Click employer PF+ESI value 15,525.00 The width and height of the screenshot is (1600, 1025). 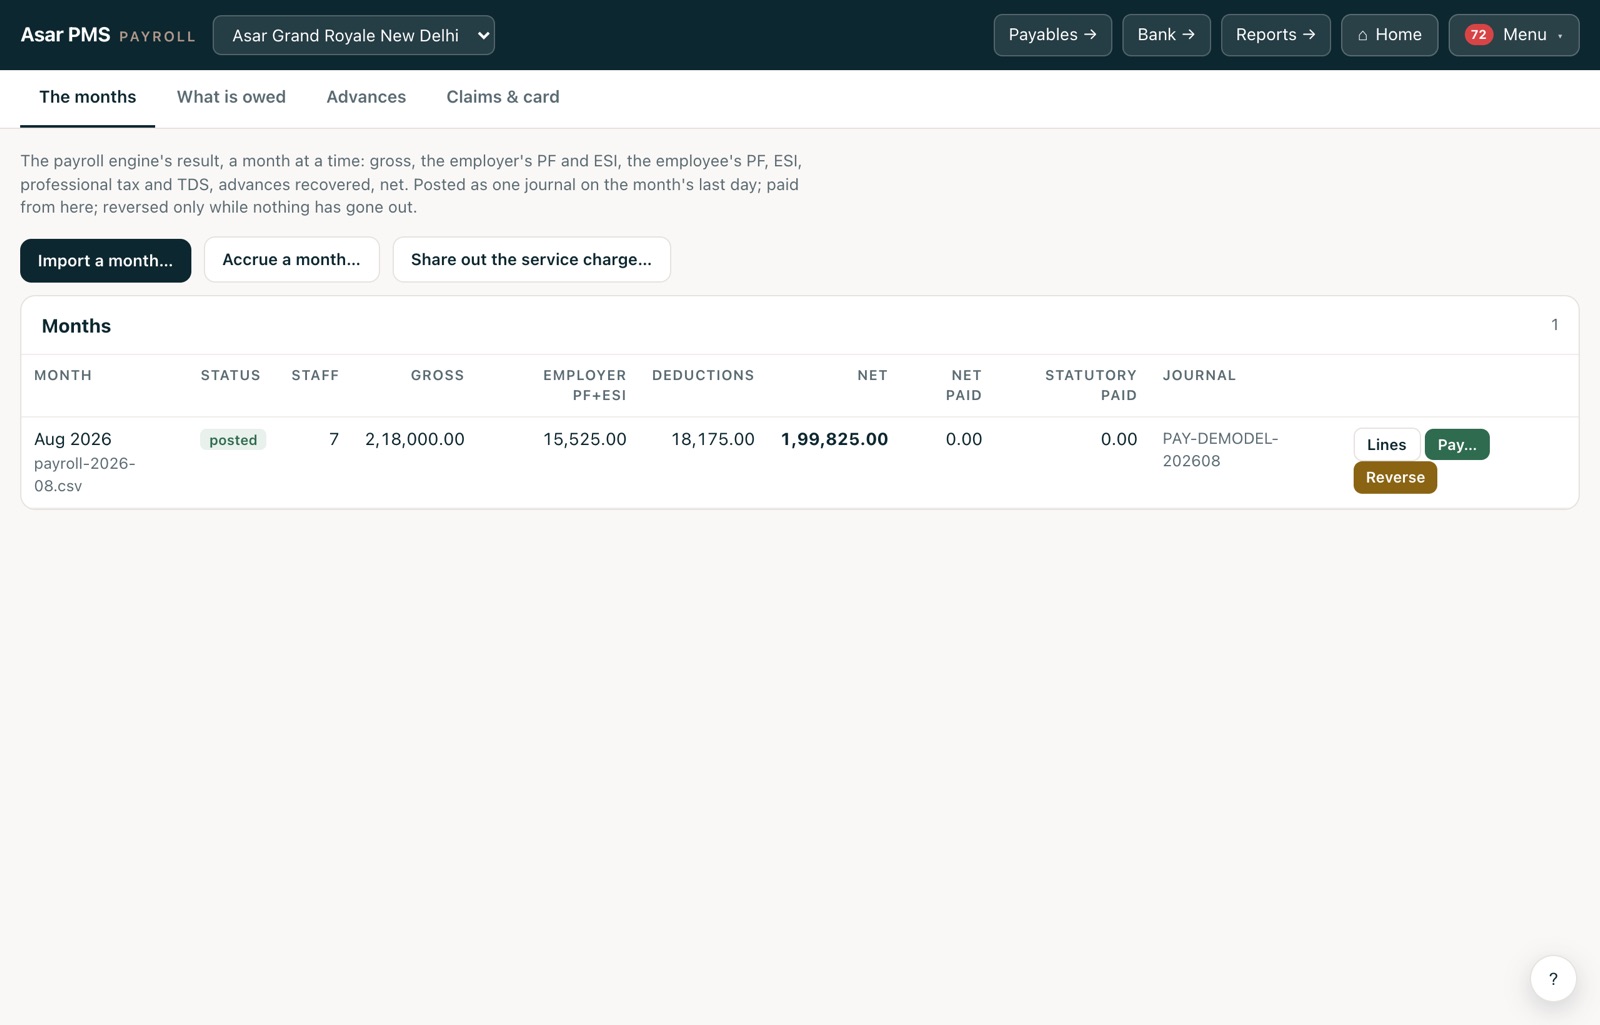585,439
